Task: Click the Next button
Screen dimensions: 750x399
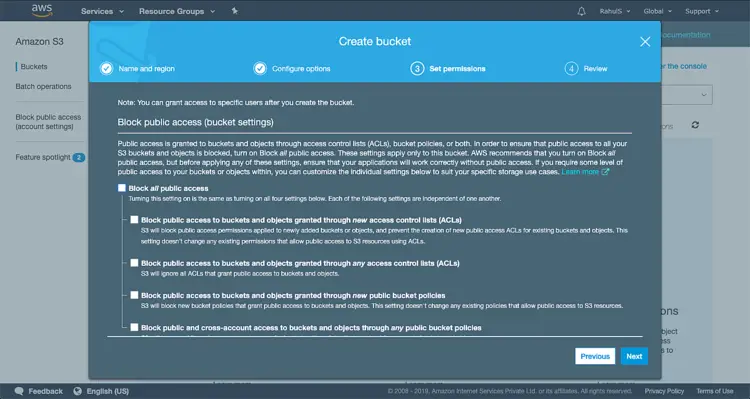Action: [634, 356]
